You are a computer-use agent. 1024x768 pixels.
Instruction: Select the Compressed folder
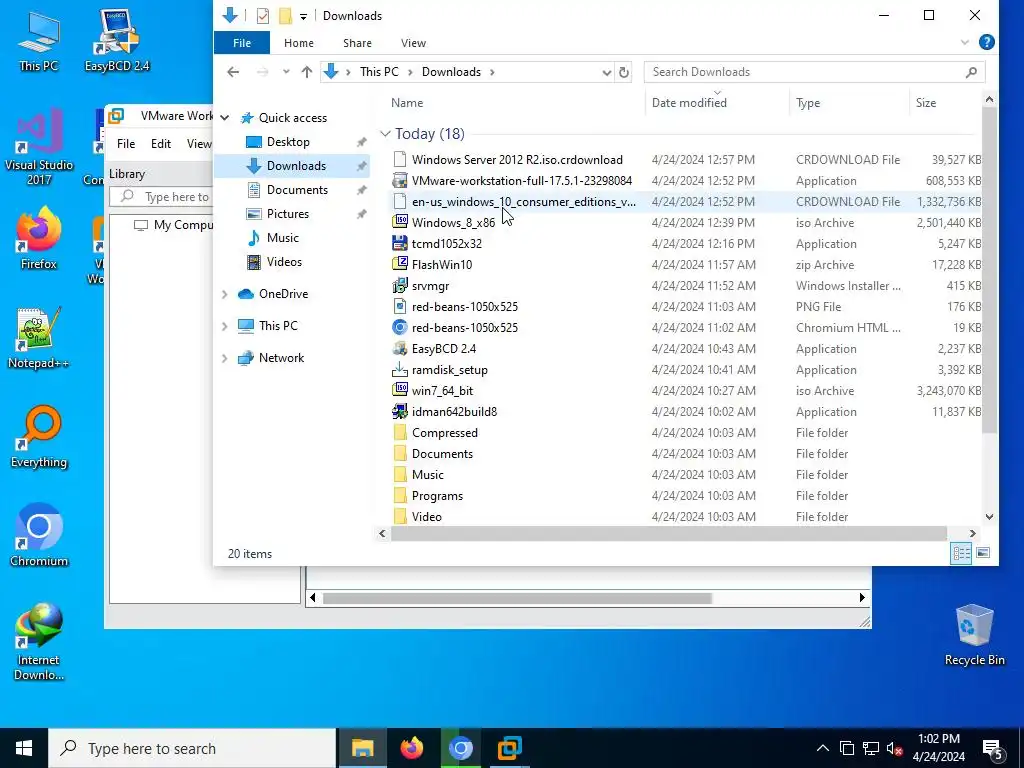tap(444, 433)
